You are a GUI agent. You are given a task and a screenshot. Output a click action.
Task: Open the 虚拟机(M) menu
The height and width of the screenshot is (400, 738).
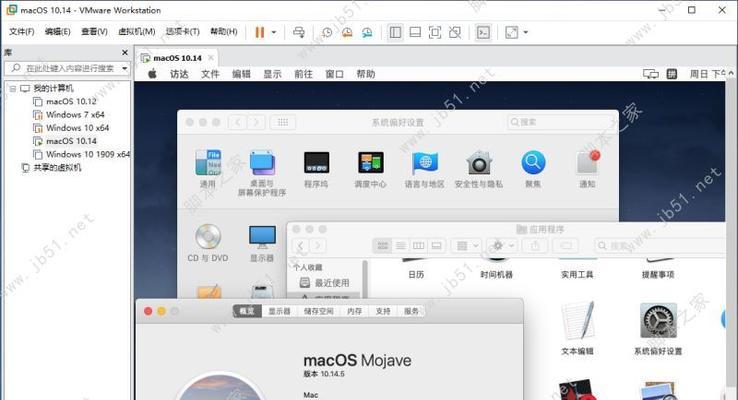coord(136,32)
